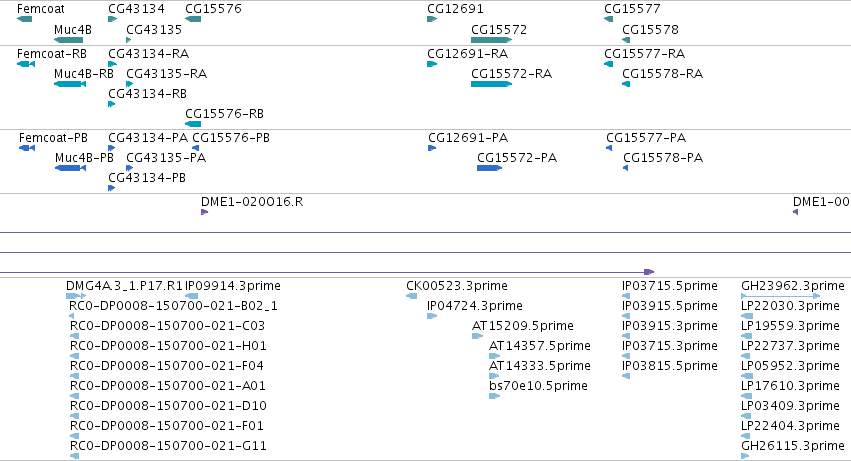Image resolution: width=851 pixels, height=461 pixels.
Task: Open the CG12691 gene label
Action: pos(455,9)
